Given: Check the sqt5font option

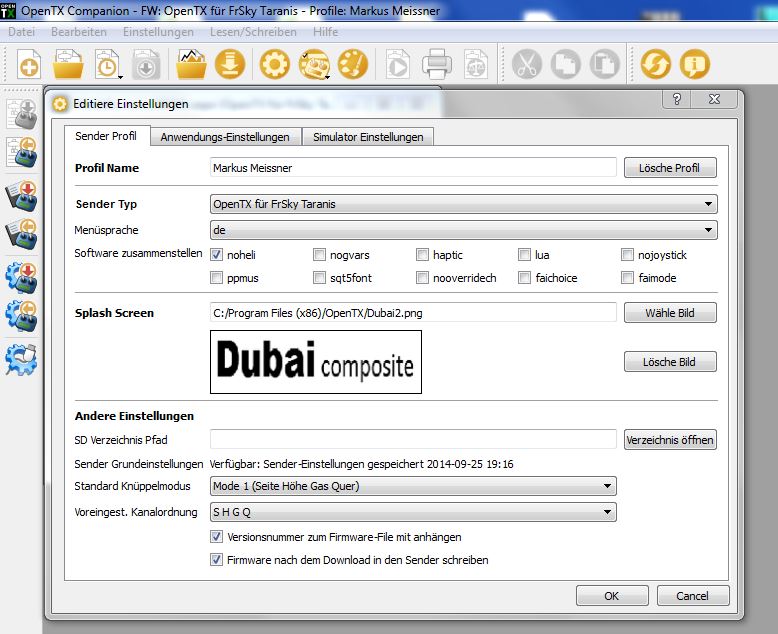Looking at the screenshot, I should [x=319, y=278].
